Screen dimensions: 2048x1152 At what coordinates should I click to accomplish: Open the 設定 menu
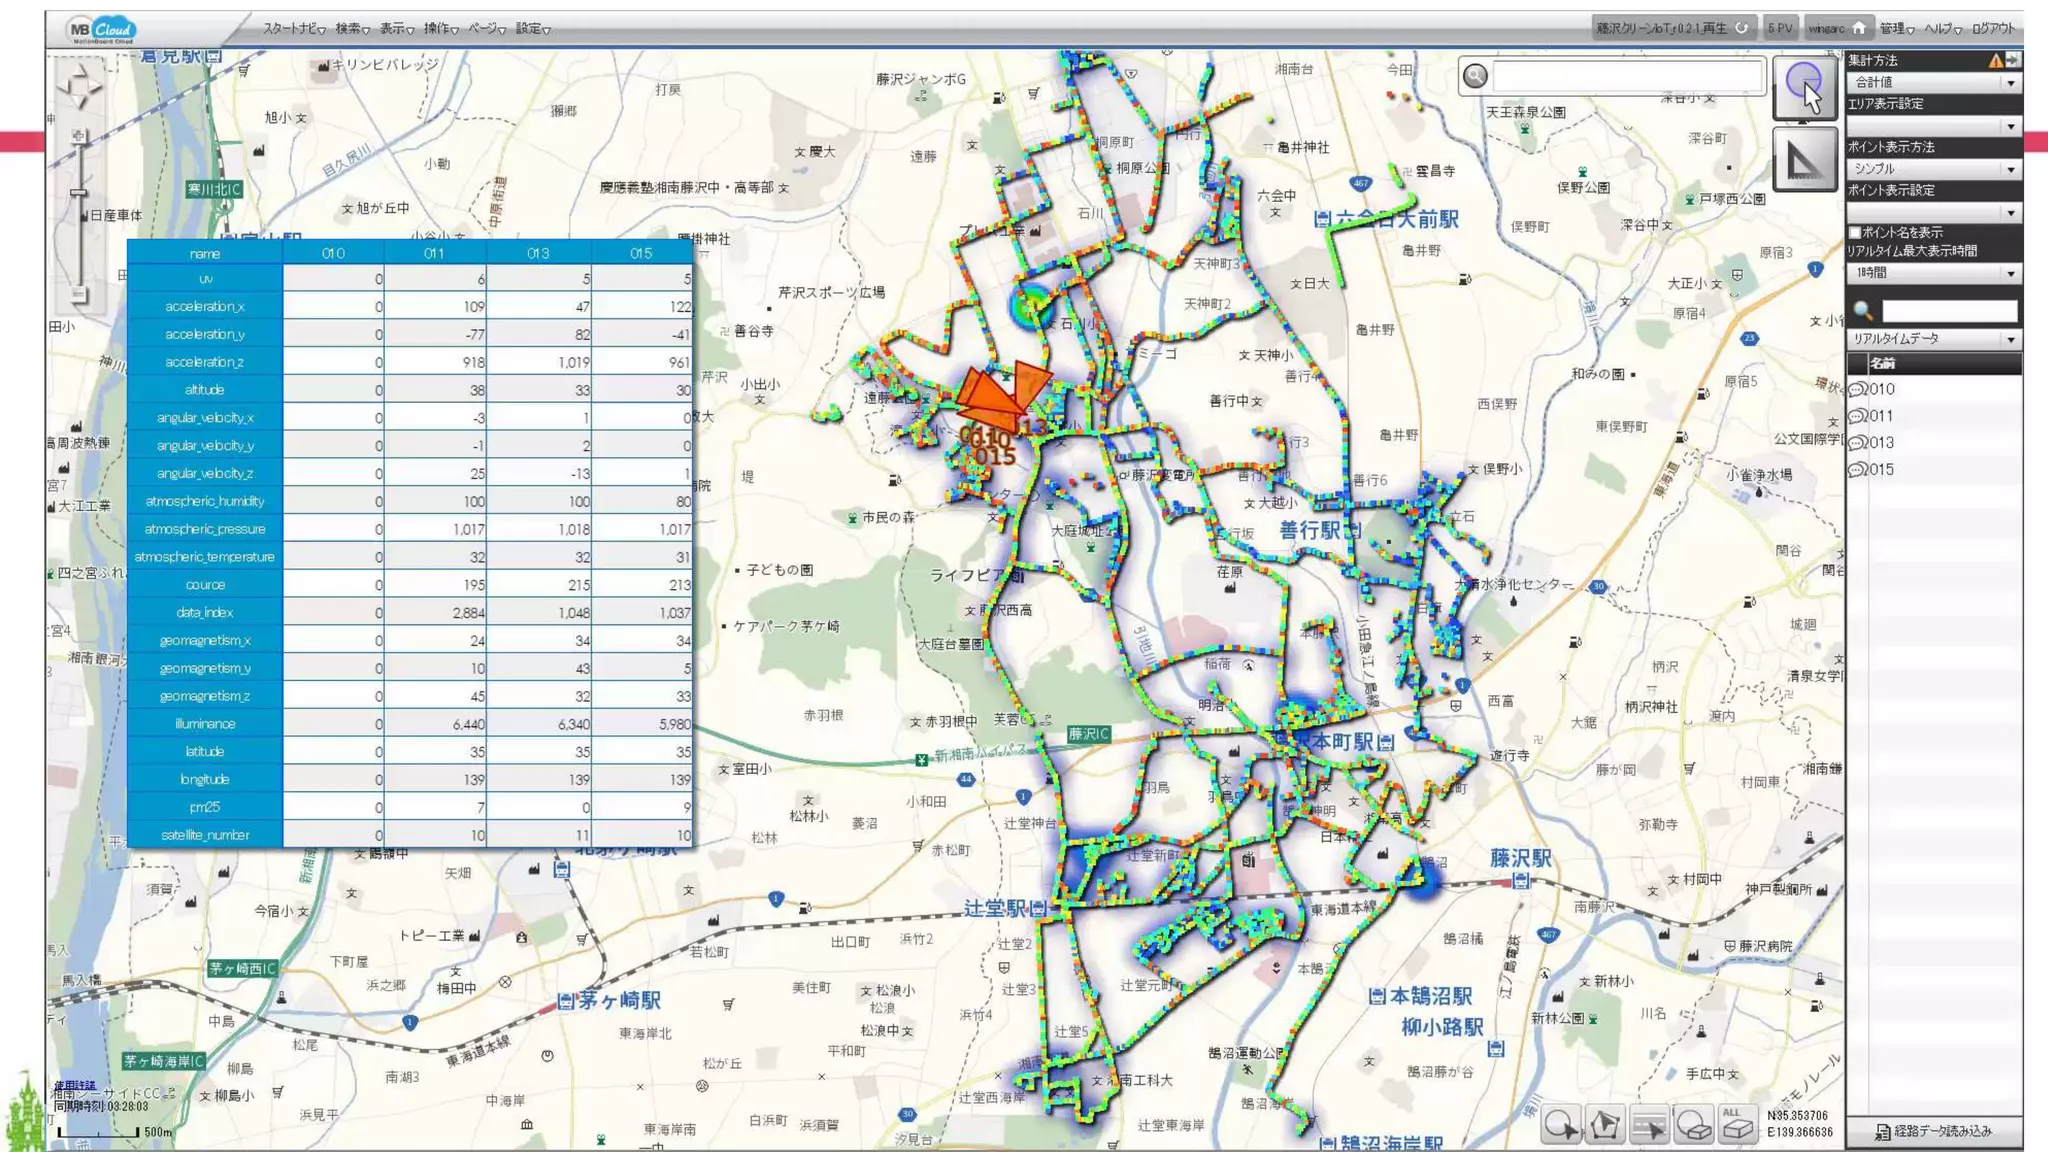point(532,29)
